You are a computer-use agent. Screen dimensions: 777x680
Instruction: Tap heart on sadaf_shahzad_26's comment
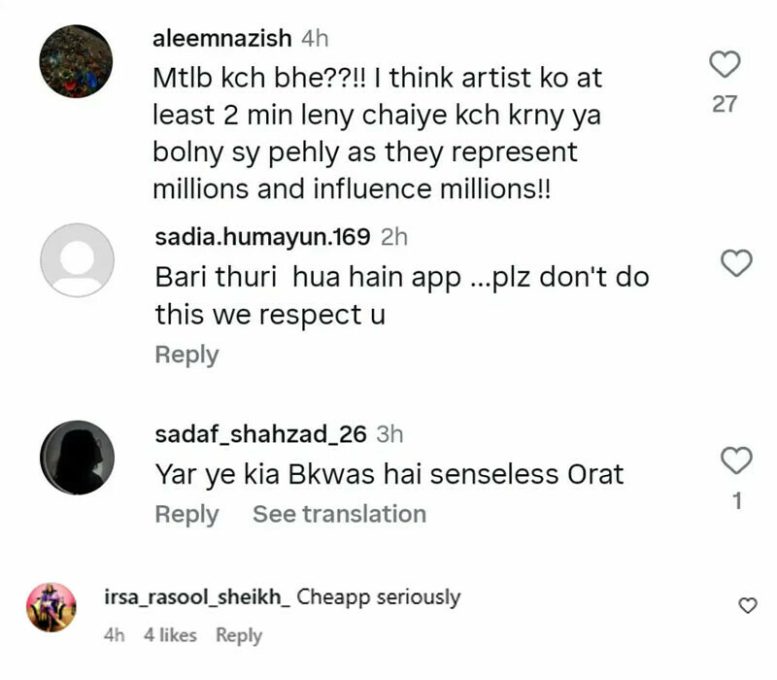(736, 460)
